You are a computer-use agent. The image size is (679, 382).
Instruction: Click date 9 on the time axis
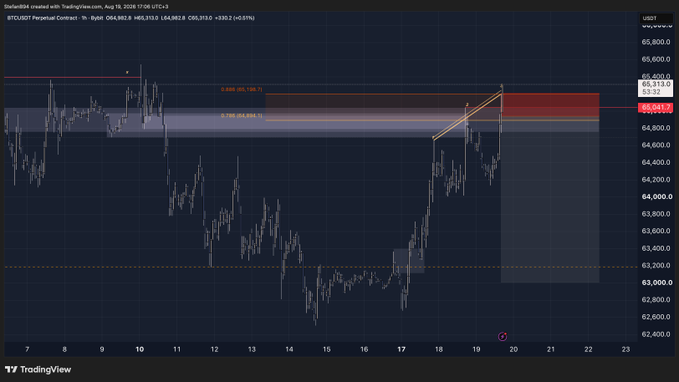click(102, 349)
